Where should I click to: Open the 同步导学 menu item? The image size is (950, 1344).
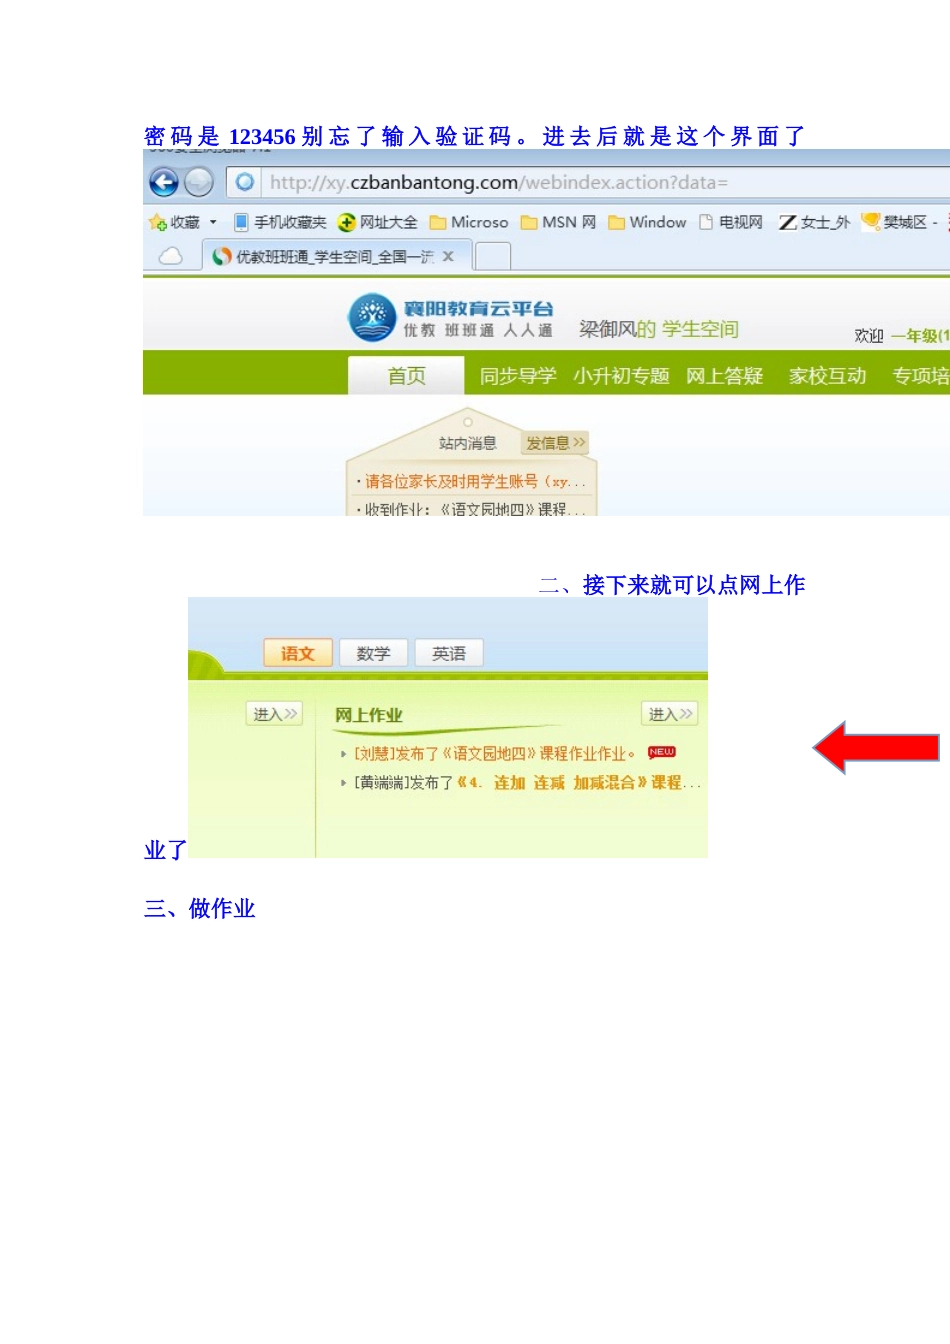[518, 376]
